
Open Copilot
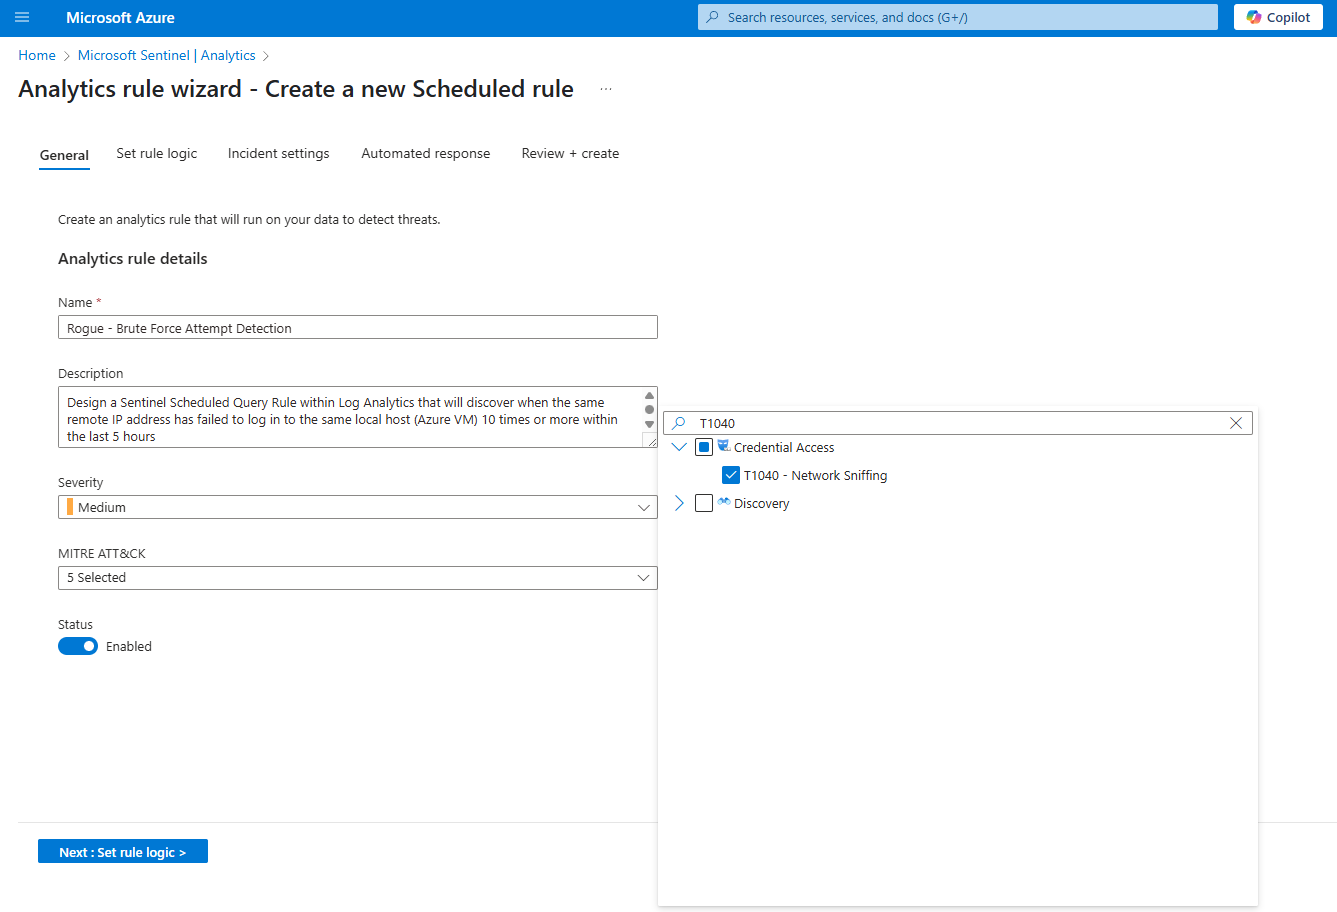(1278, 17)
